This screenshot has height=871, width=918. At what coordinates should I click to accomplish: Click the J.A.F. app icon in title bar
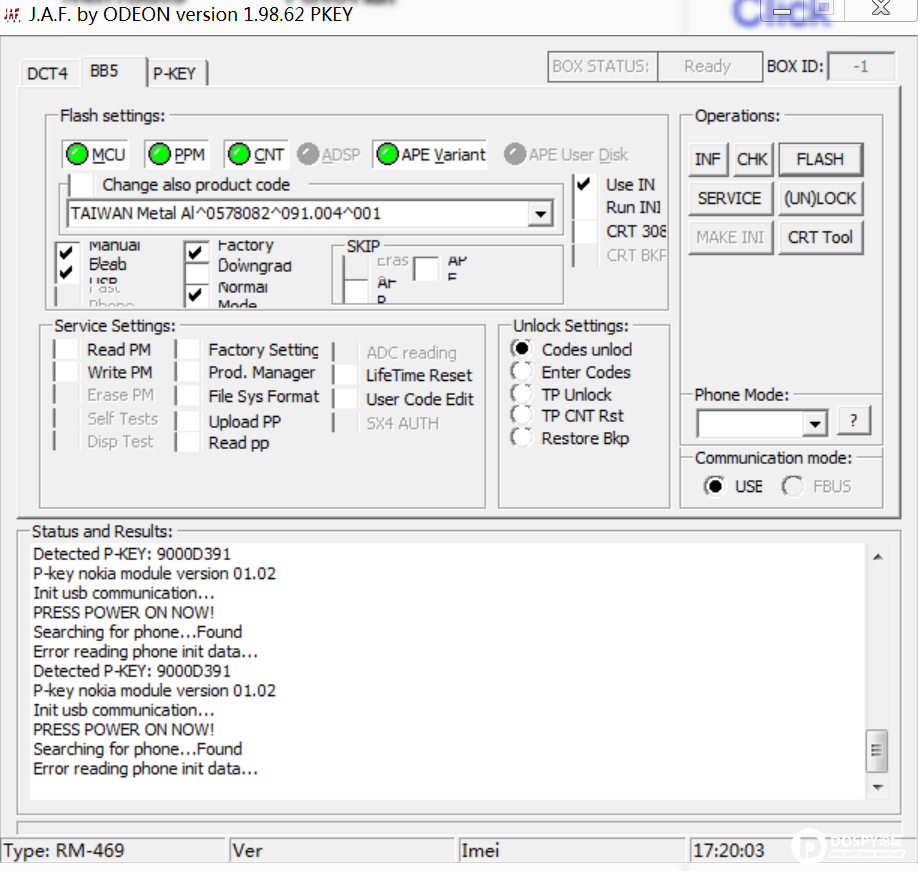12,14
